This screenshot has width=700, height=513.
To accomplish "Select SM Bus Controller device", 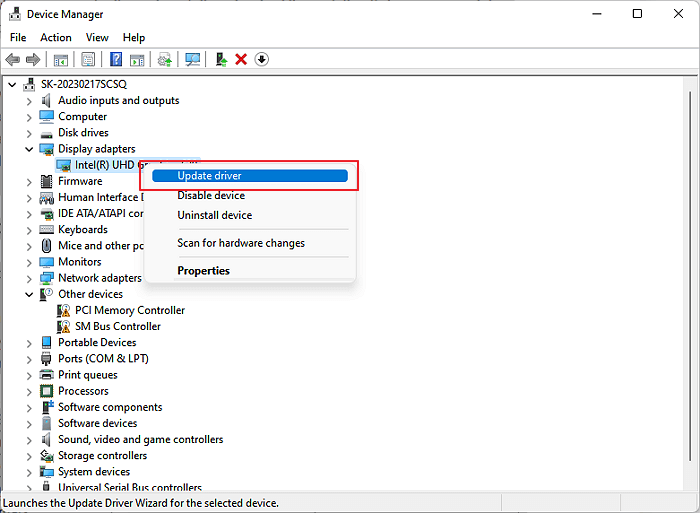I will tap(118, 326).
